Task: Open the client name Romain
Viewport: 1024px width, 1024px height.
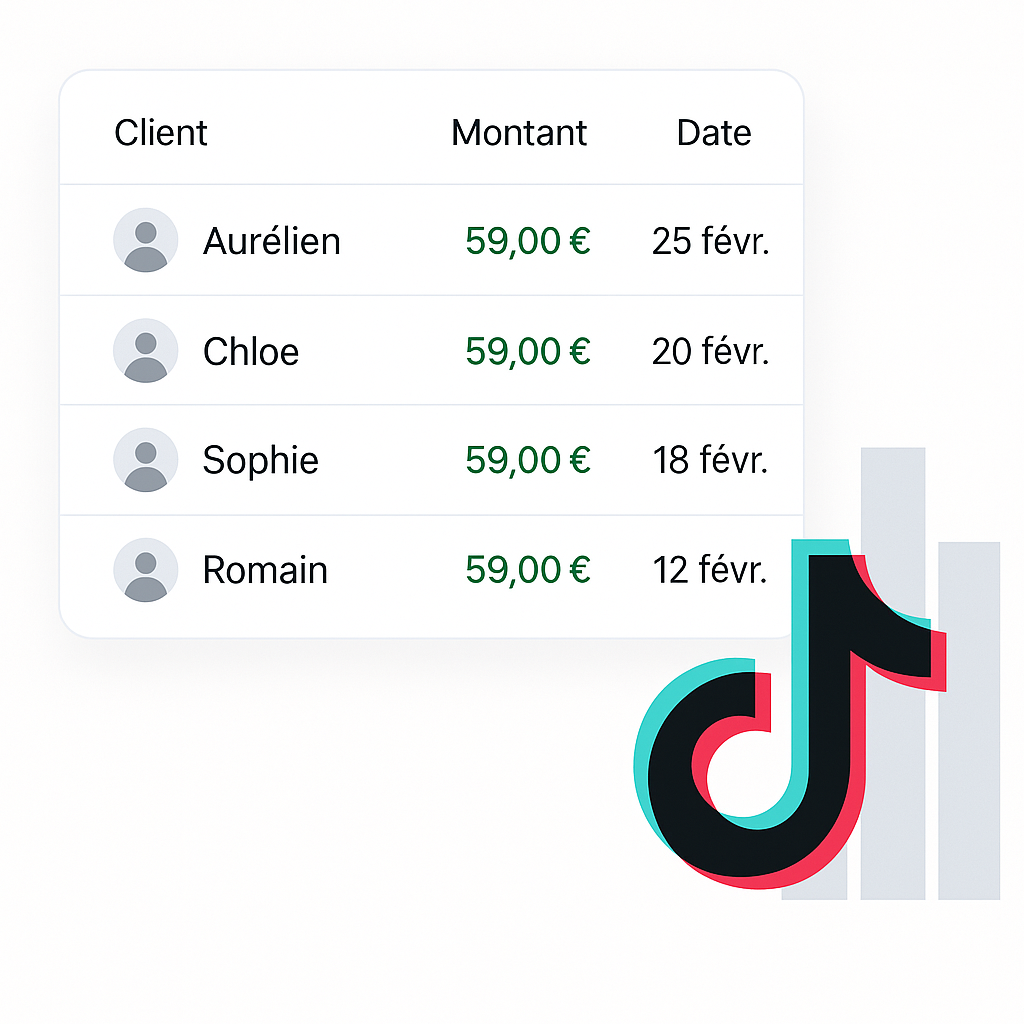Action: point(265,569)
